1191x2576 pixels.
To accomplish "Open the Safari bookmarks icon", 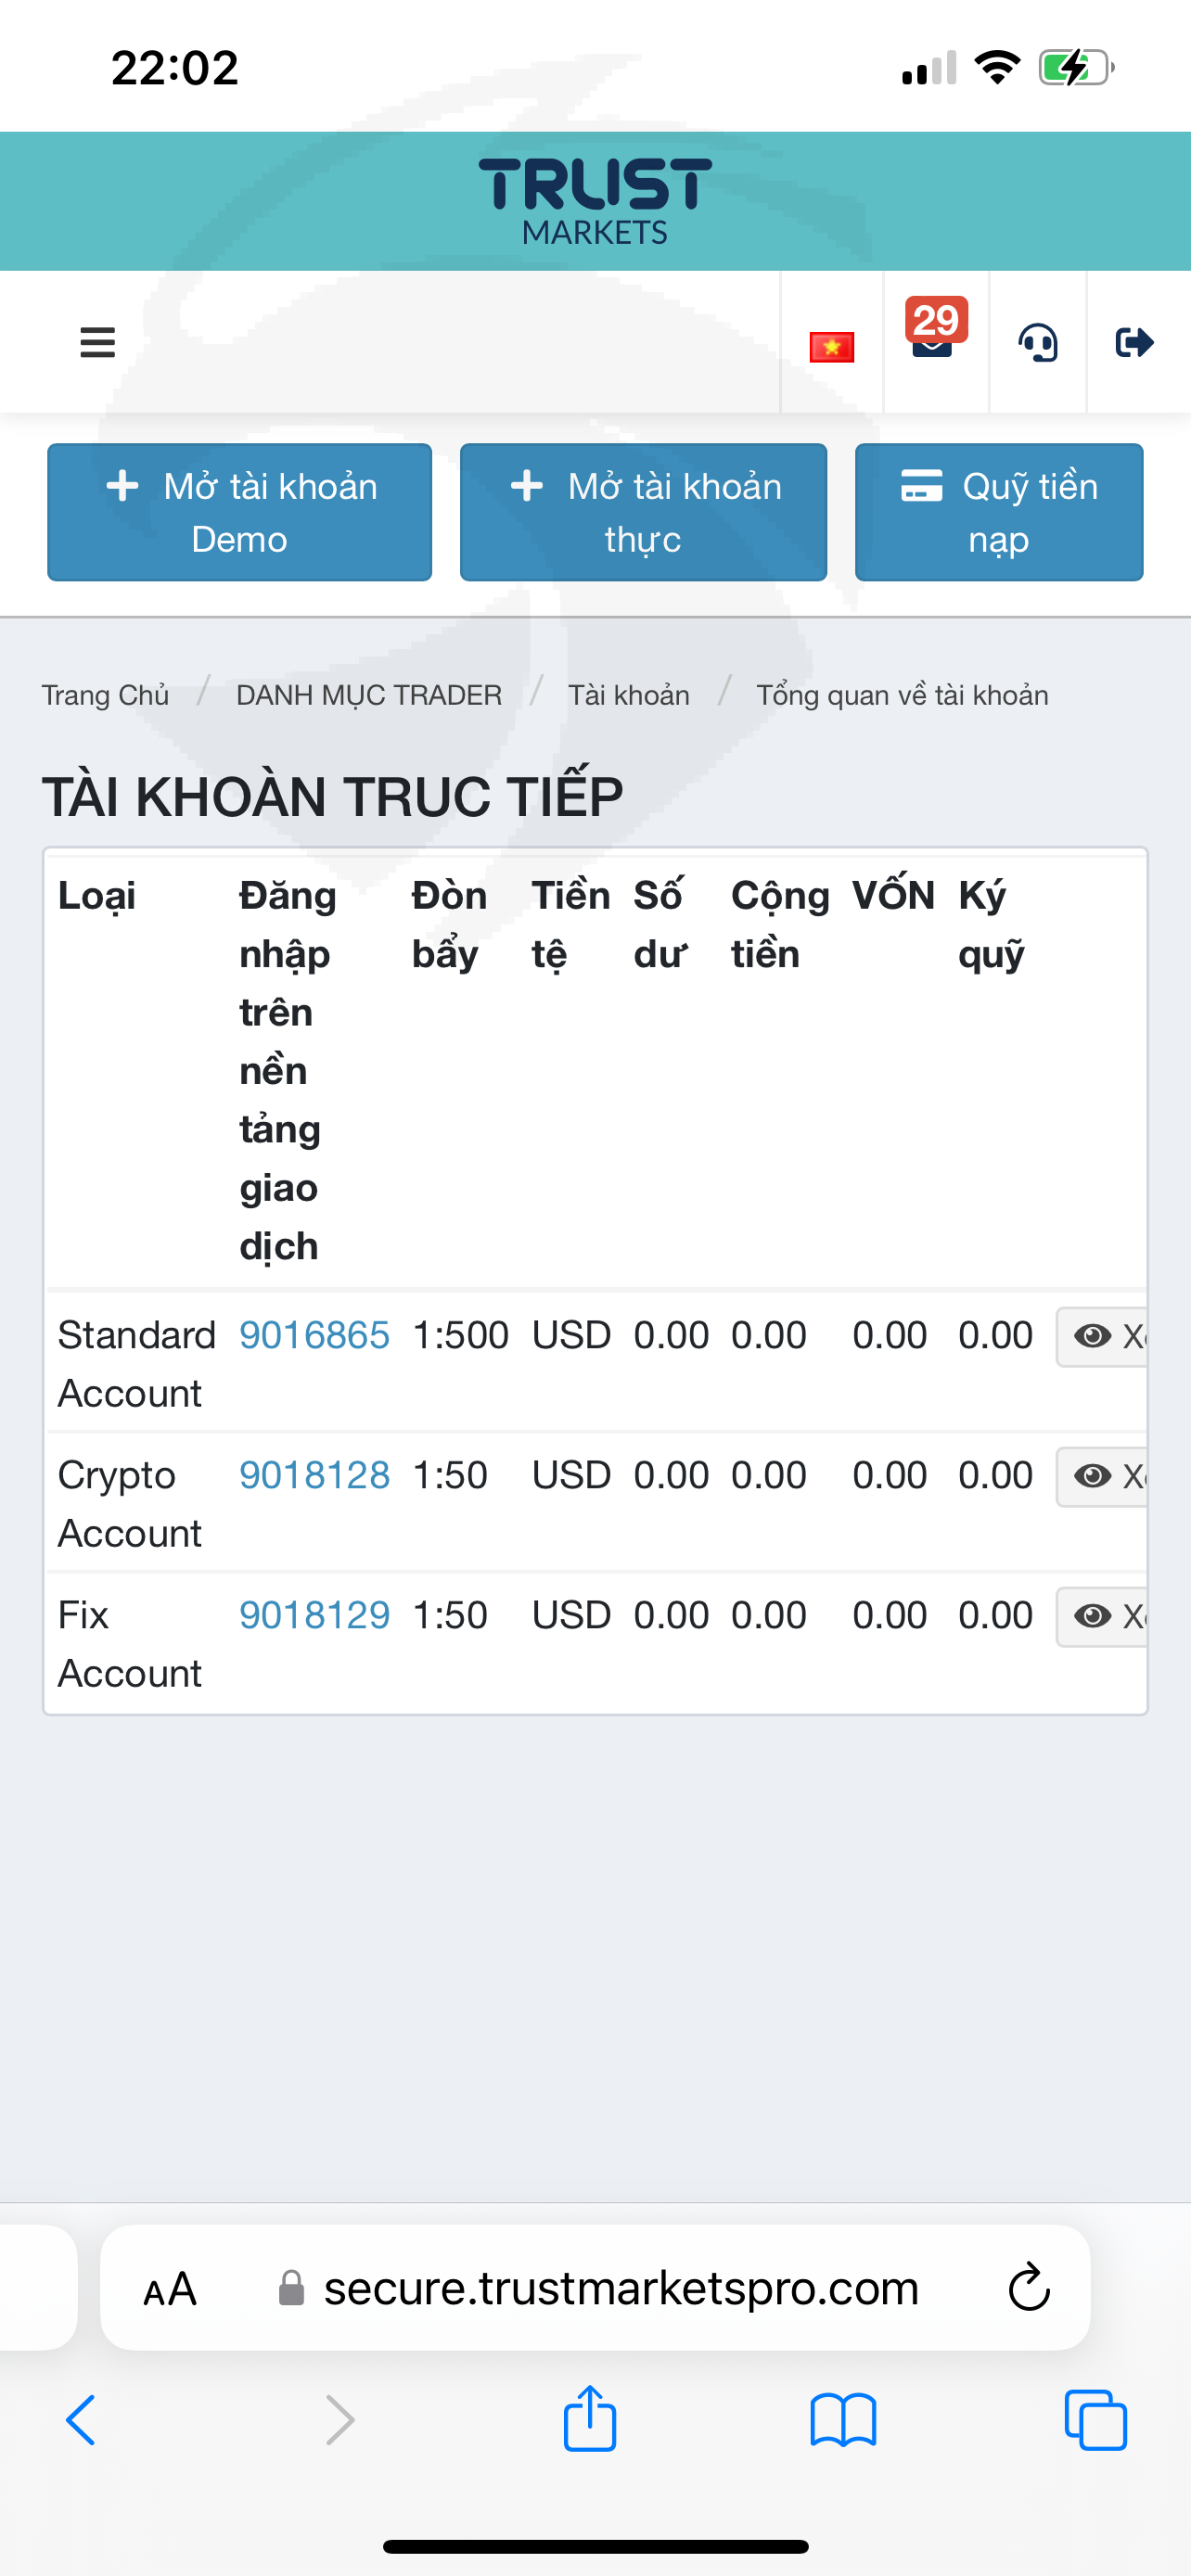I will pyautogui.click(x=843, y=2419).
